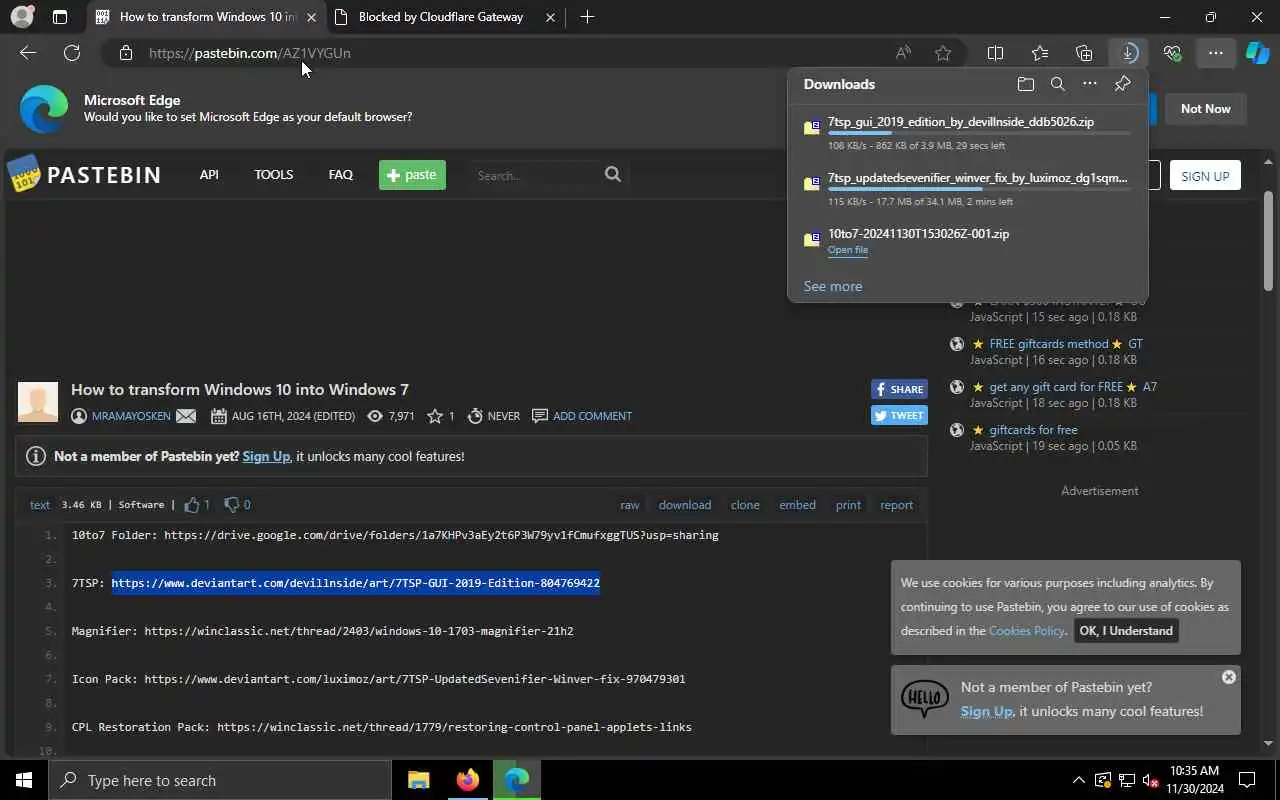The height and width of the screenshot is (800, 1280).
Task: Open Collections toolbar icon
Action: click(1084, 53)
